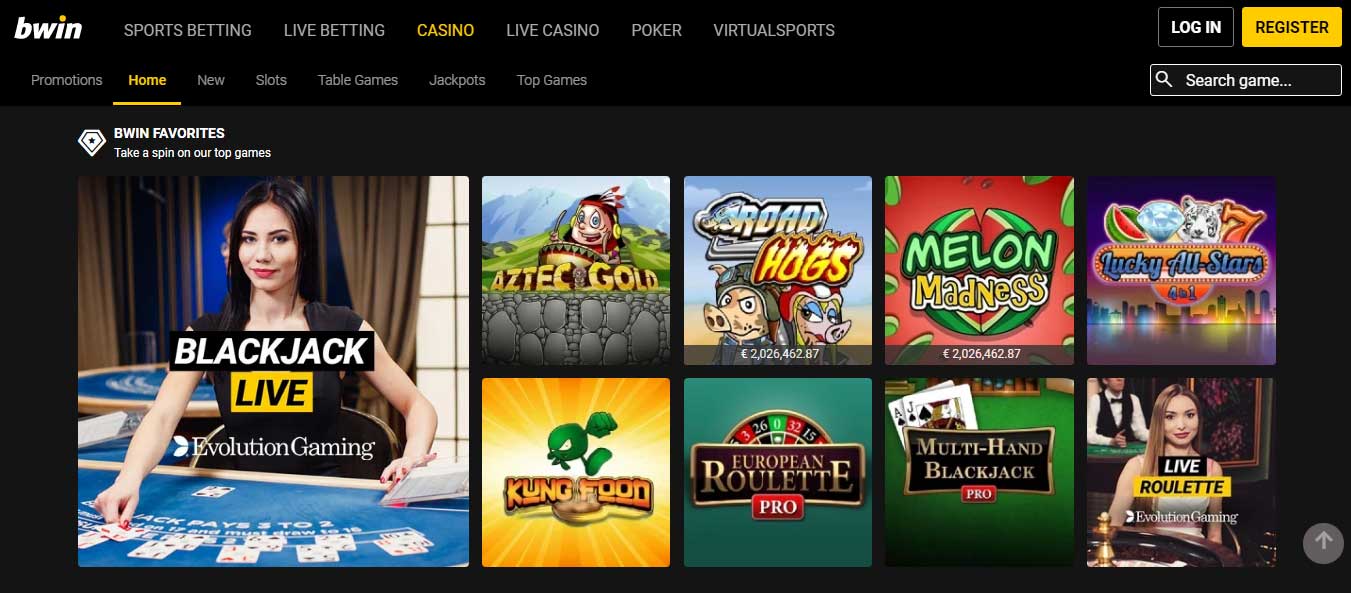
Task: Switch to the Slots tab
Action: point(271,80)
